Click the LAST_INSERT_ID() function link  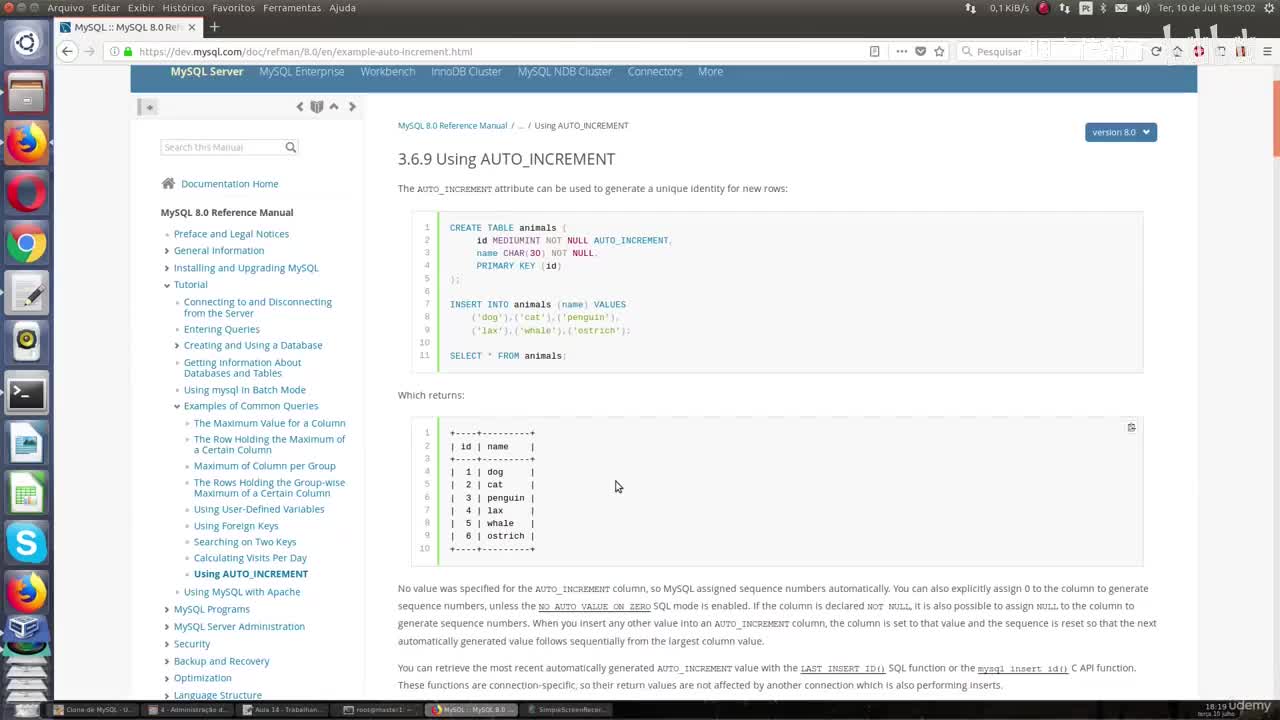coord(843,668)
